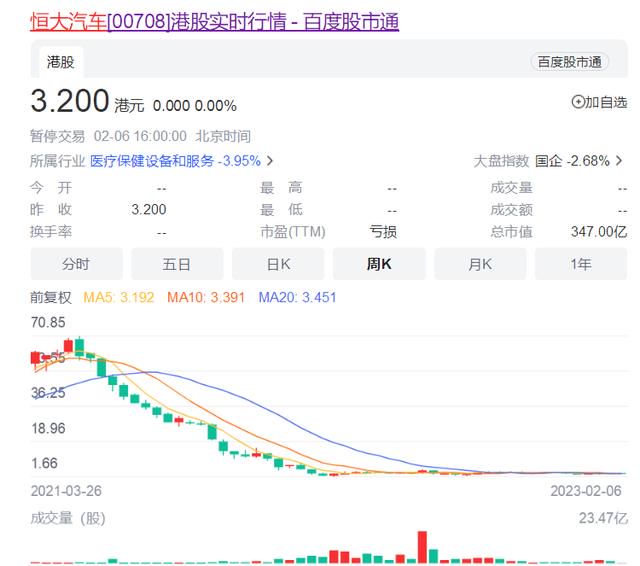Viewport: 640px width, 566px height.
Task: Click the MA20: 3.451 indicator
Action: [298, 297]
